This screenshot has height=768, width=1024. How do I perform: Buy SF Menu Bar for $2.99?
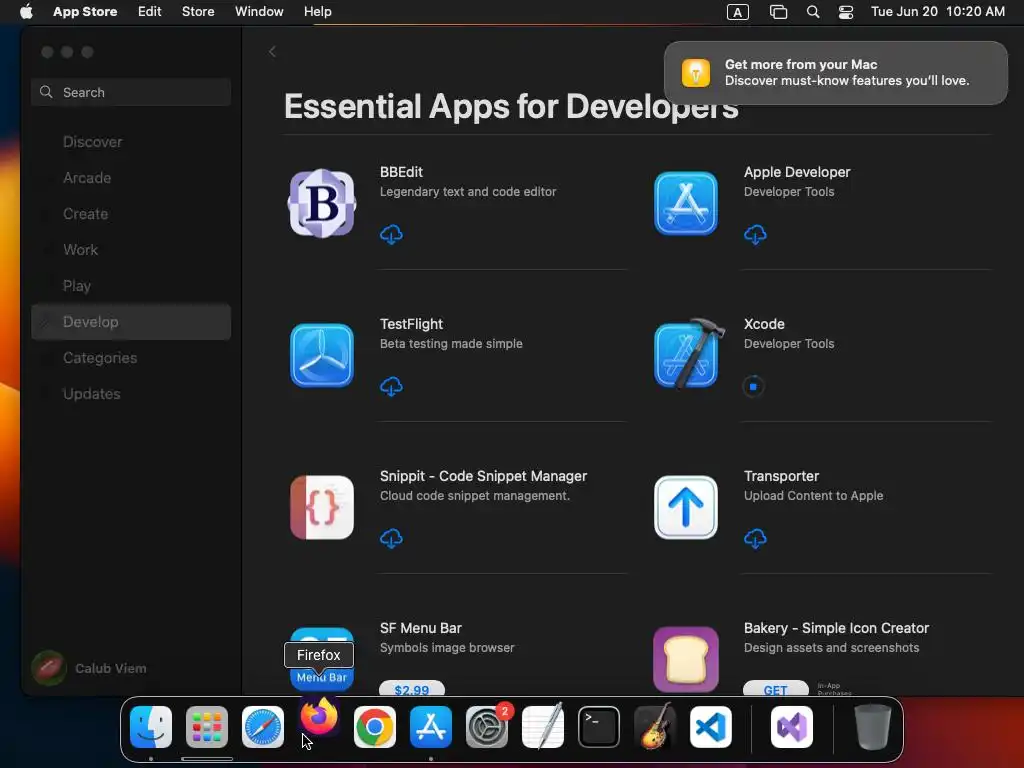pos(412,690)
